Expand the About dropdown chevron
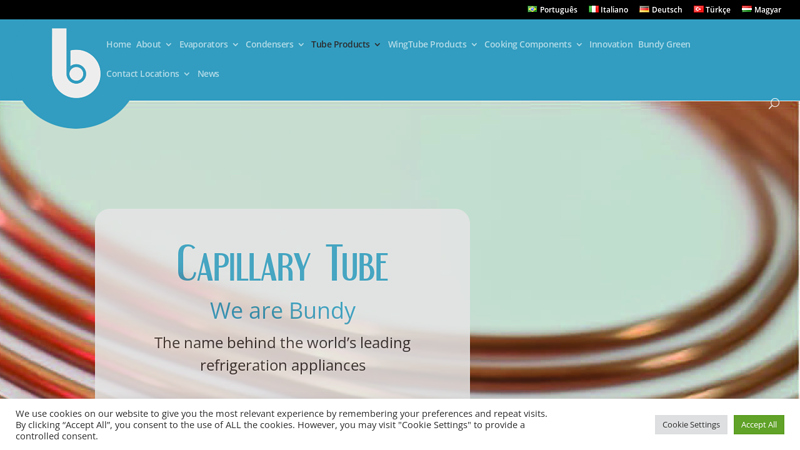Viewport: 800px width, 450px height. (168, 45)
